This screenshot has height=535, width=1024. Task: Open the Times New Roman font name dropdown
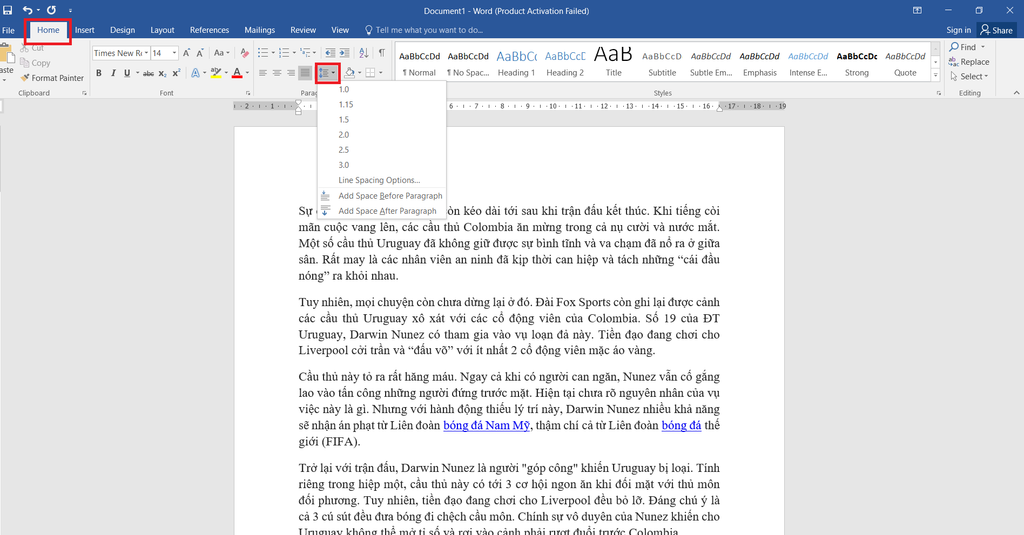146,53
